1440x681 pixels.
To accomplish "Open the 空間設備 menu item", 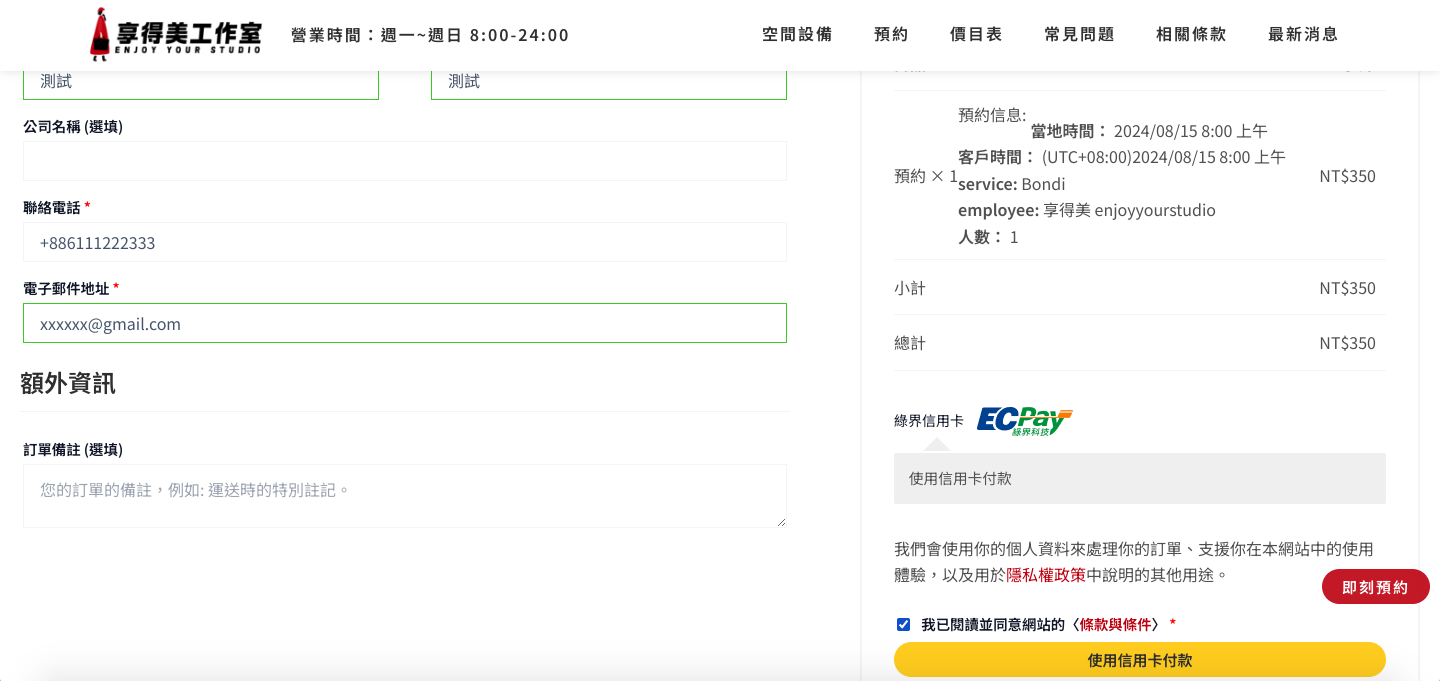I will 796,34.
